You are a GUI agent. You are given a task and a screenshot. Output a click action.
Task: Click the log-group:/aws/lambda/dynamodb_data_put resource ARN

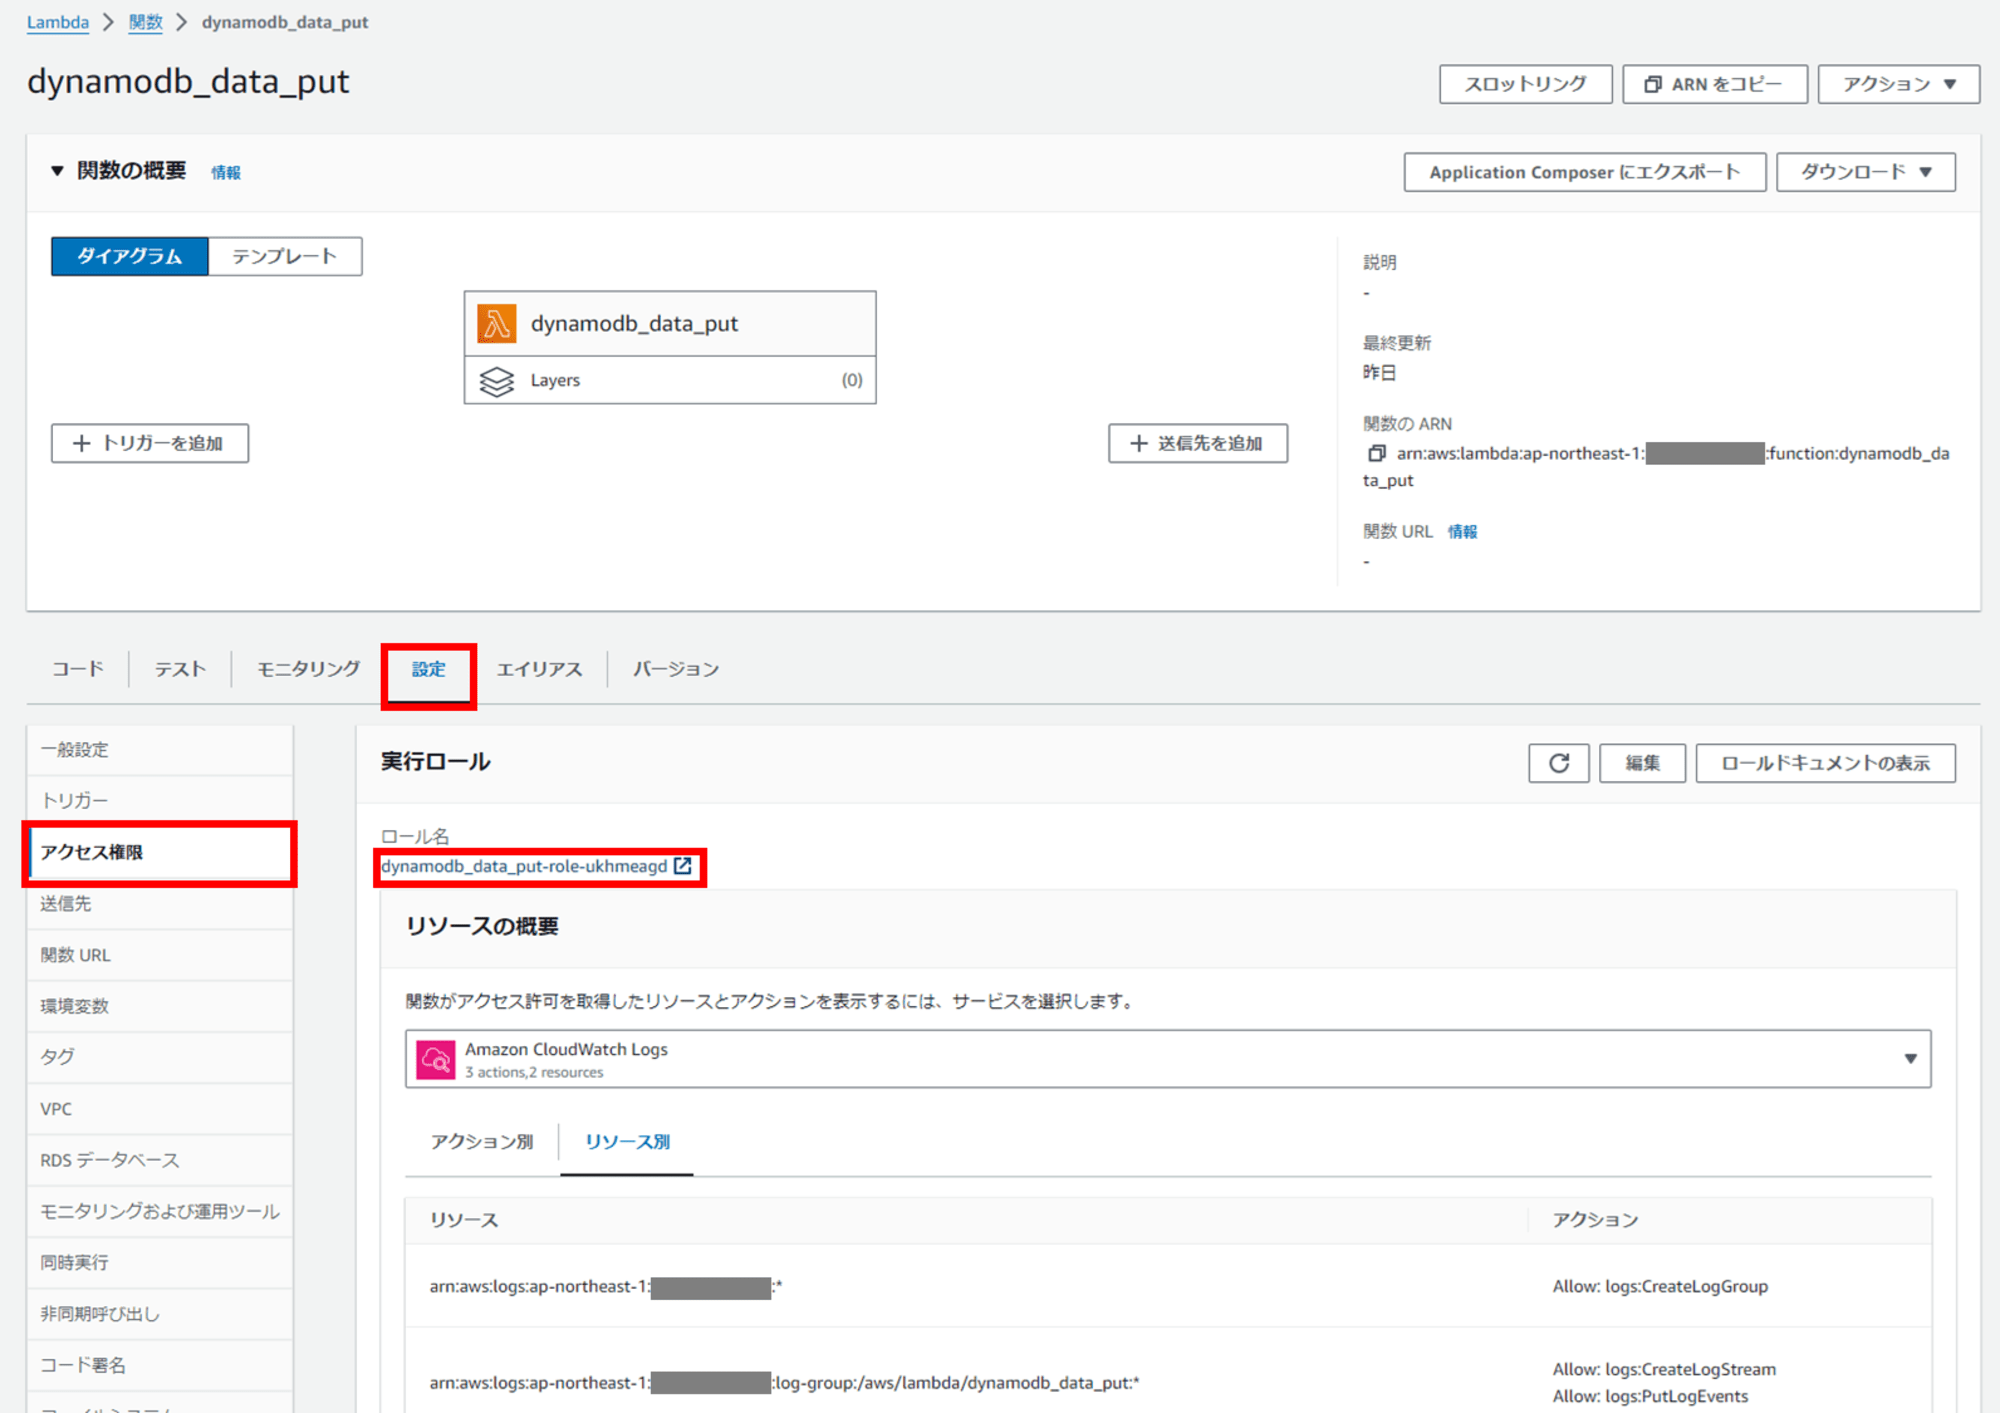(784, 1384)
